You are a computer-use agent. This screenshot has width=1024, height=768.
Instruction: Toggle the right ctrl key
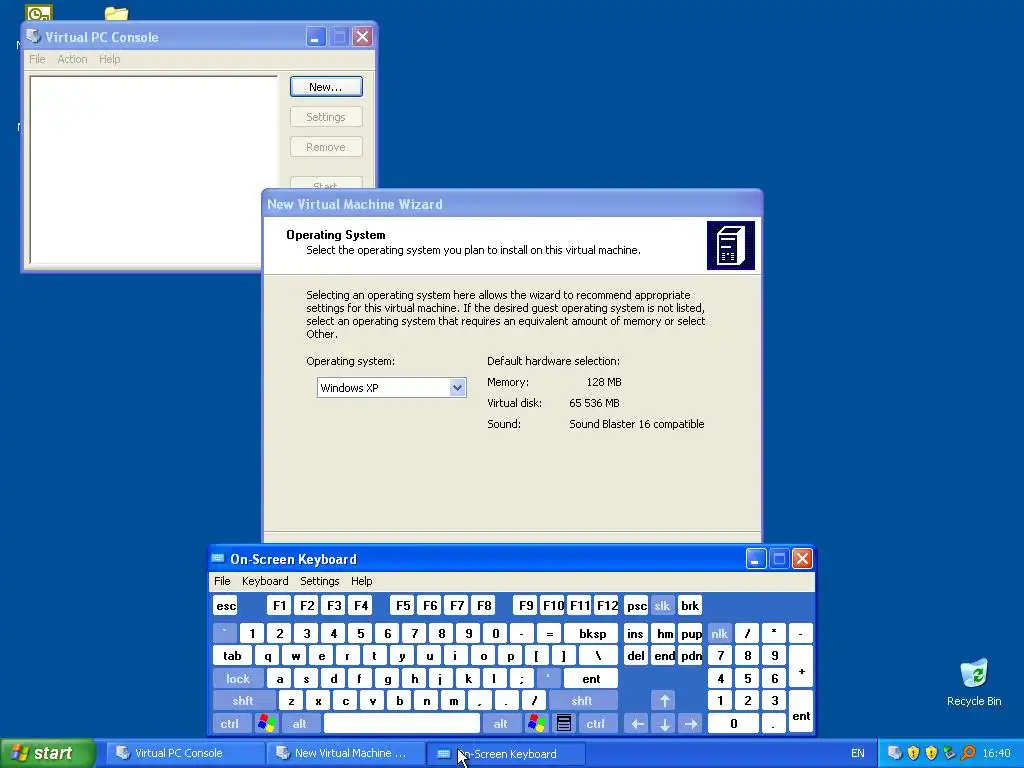[x=596, y=724]
